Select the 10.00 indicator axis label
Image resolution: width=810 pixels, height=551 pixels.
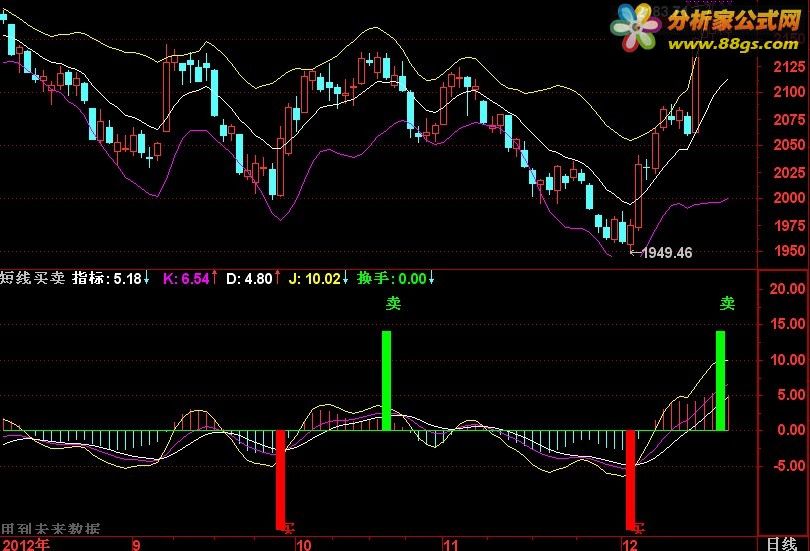788,360
